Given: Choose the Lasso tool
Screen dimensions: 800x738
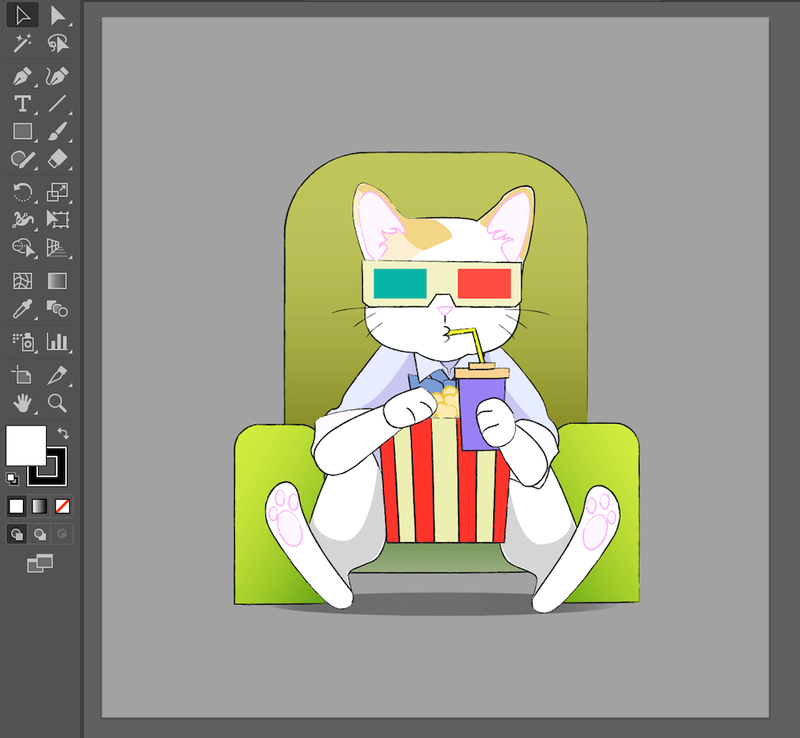Looking at the screenshot, I should tap(58, 43).
